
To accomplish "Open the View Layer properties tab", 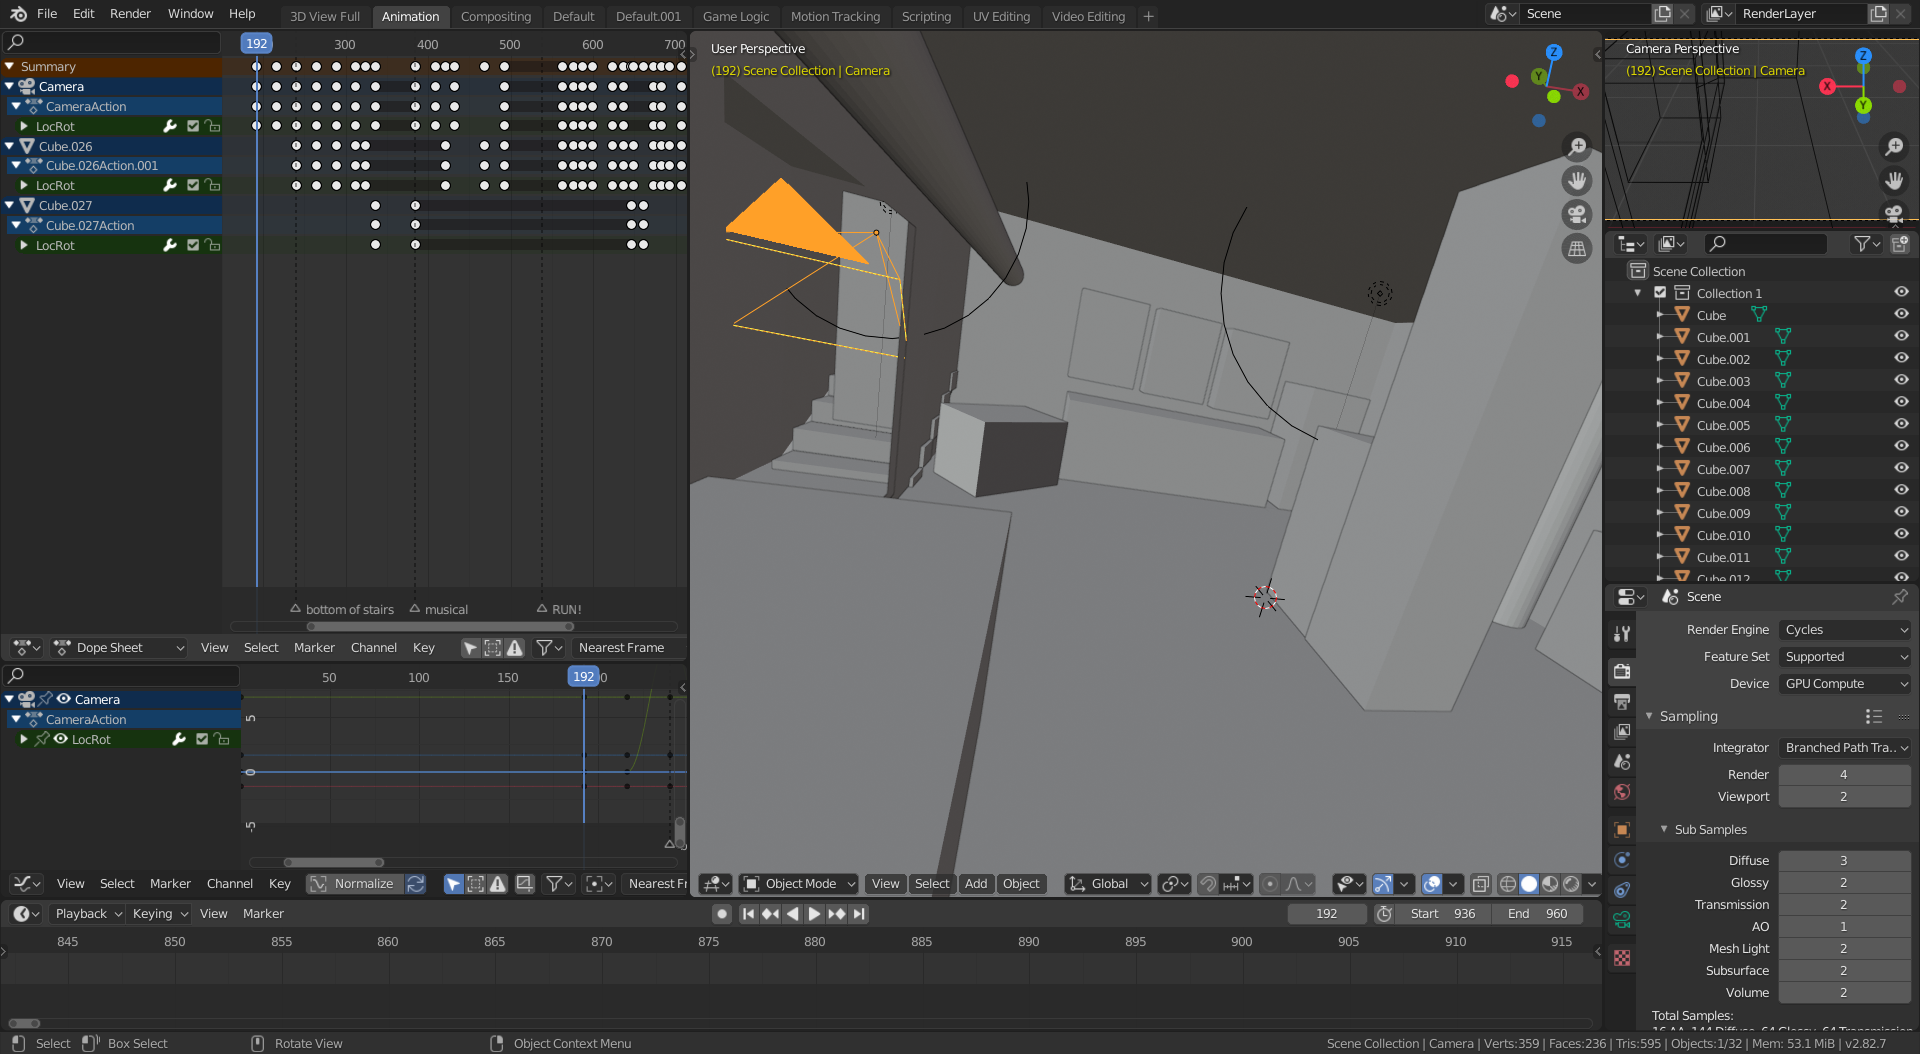I will 1622,732.
